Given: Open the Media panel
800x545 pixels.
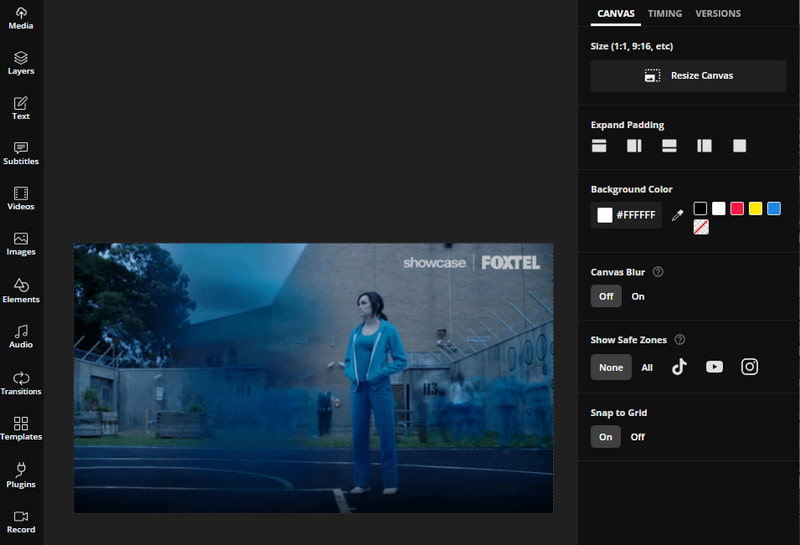Looking at the screenshot, I should click(21, 18).
